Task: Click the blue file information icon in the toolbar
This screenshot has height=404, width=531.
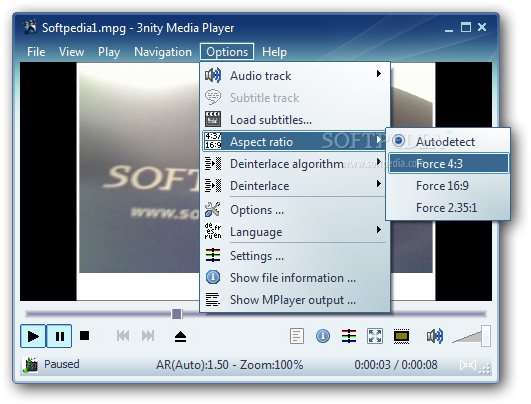Action: coord(323,336)
